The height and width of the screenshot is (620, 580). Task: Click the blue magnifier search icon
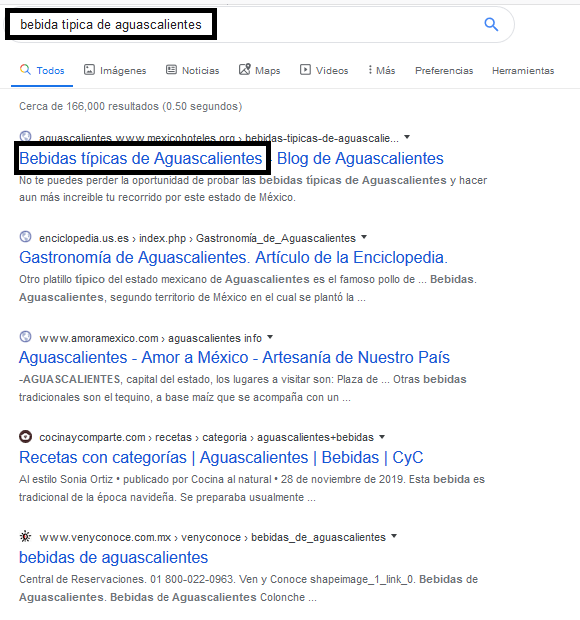[x=491, y=25]
